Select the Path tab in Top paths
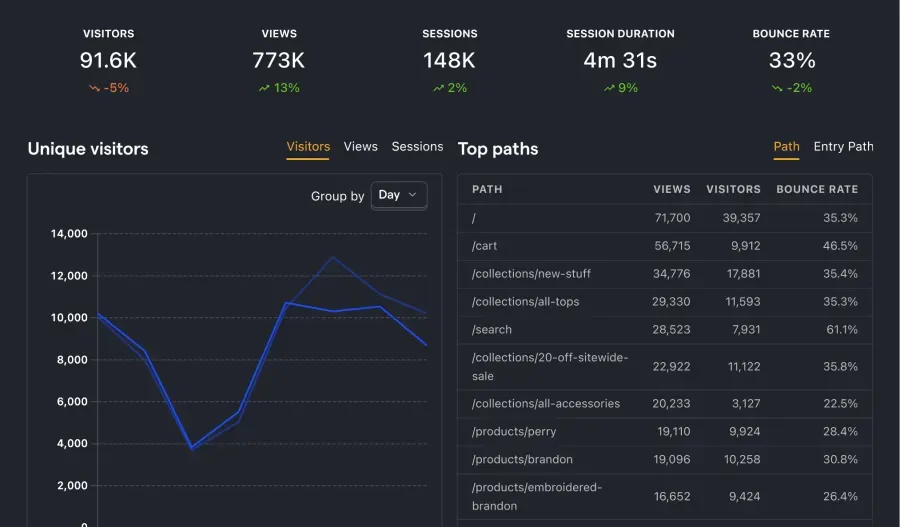Viewport: 900px width, 527px height. (x=786, y=146)
